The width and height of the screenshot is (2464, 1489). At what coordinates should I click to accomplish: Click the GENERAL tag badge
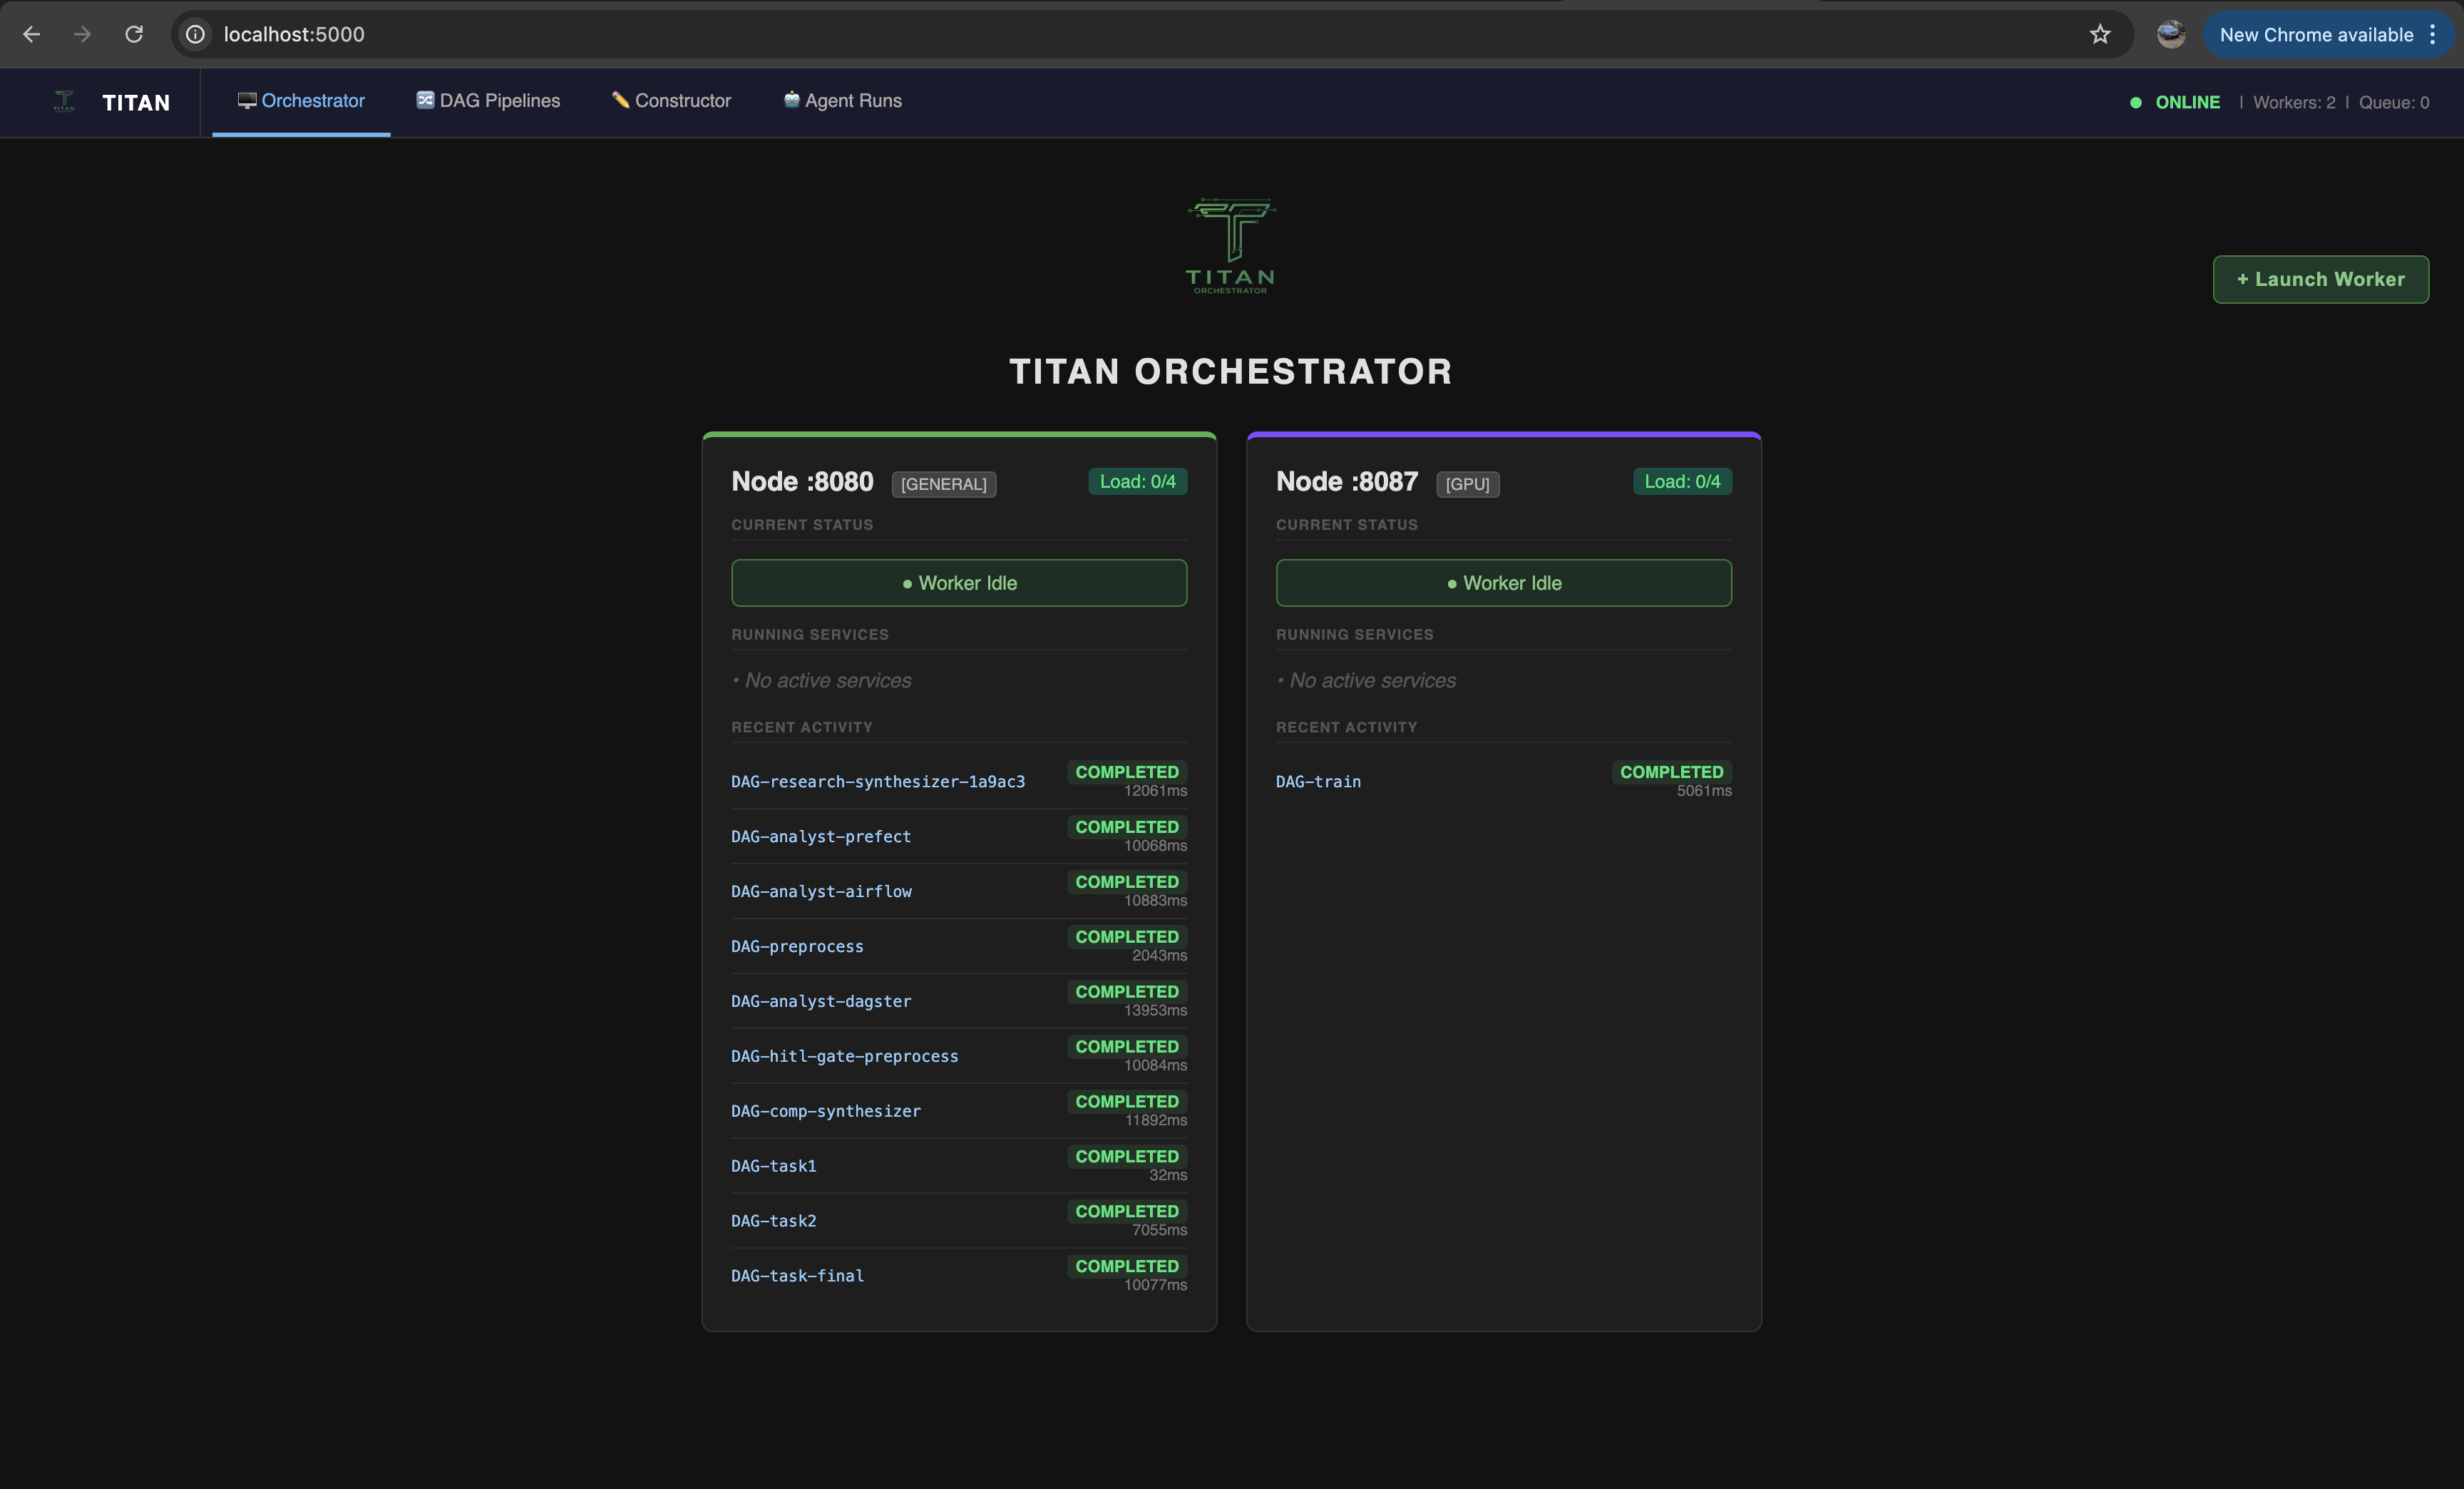click(943, 484)
